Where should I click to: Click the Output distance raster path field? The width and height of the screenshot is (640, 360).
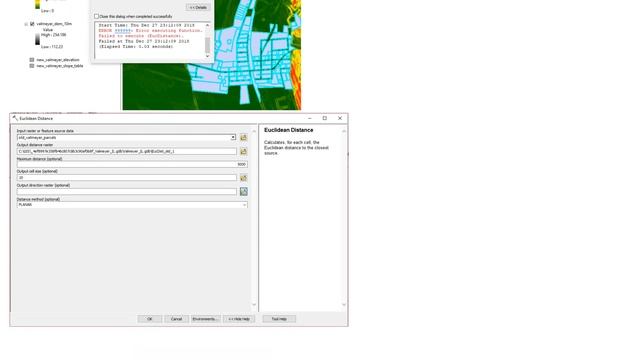tap(127, 151)
